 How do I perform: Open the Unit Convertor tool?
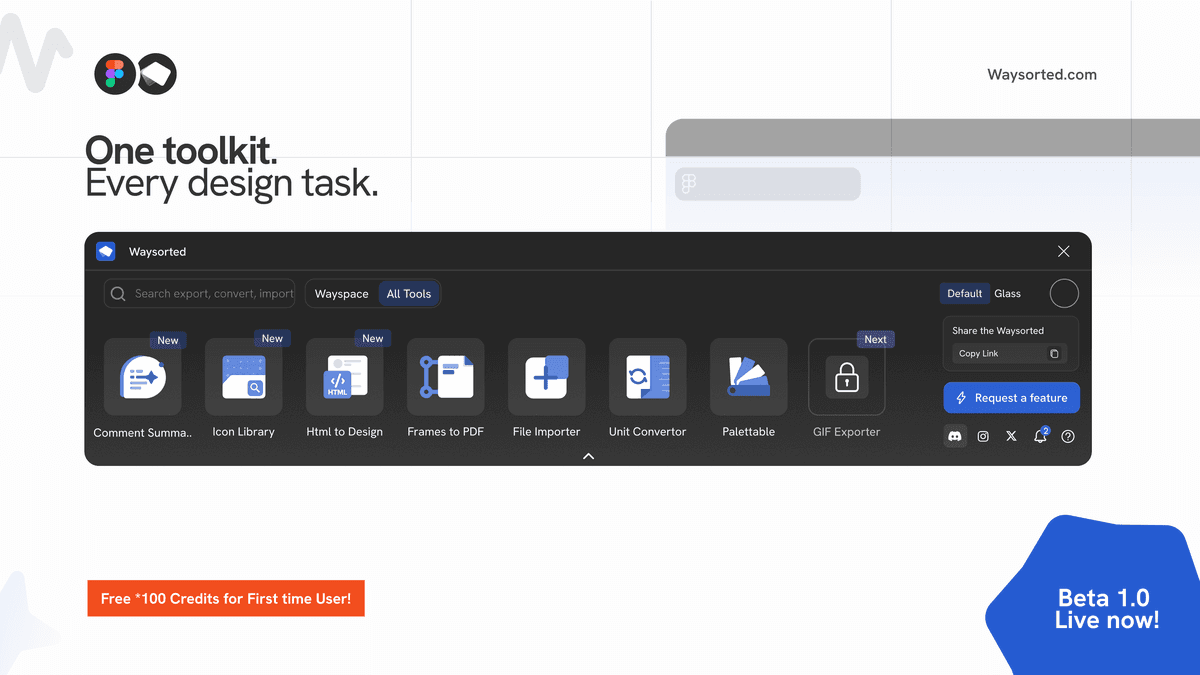647,377
